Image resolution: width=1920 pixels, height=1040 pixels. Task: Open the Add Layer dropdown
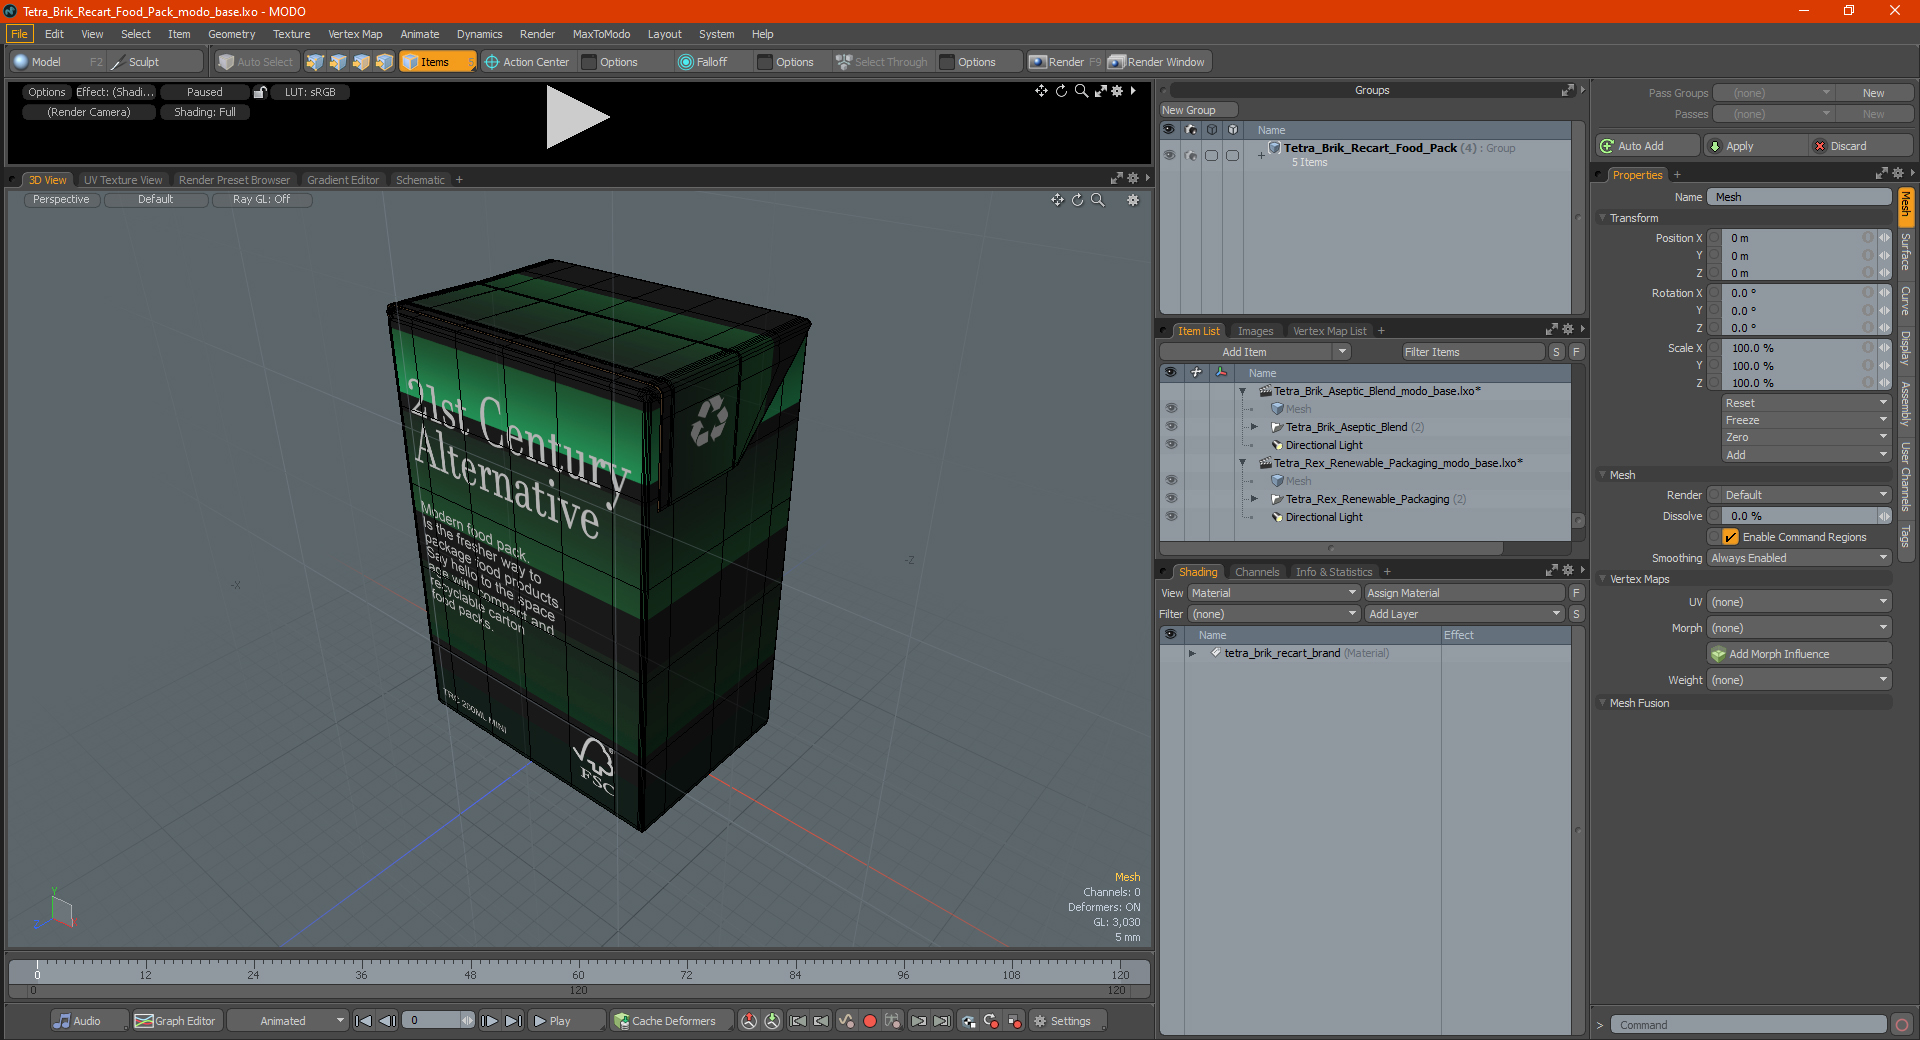click(1464, 614)
